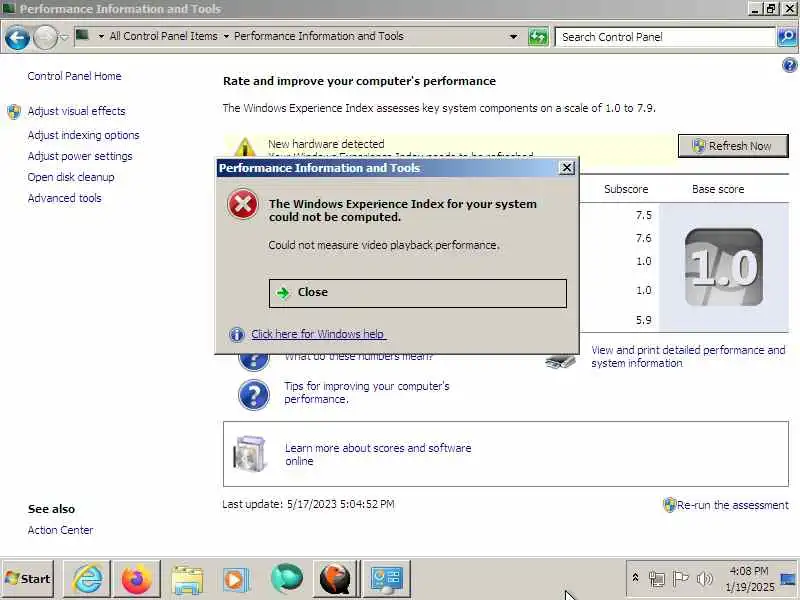Focus the Search Control Panel field
Image resolution: width=800 pixels, height=600 pixels.
click(x=665, y=37)
